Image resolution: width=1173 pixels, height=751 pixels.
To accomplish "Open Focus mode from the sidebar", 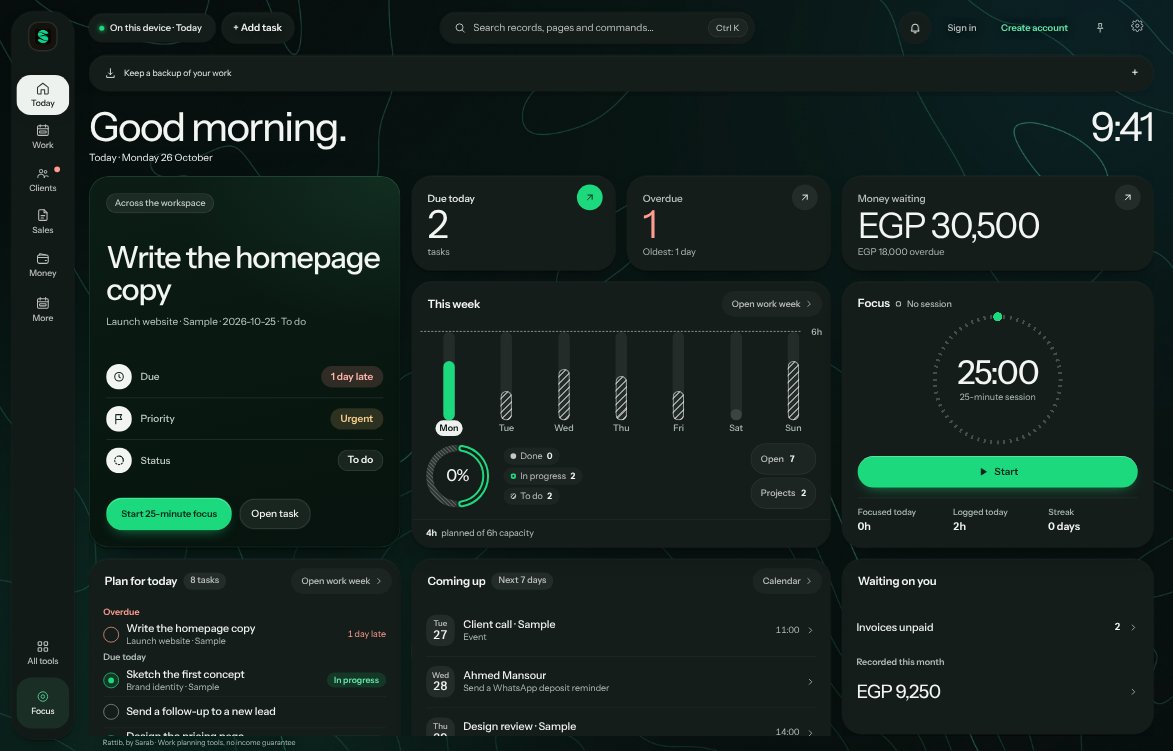I will tap(43, 703).
